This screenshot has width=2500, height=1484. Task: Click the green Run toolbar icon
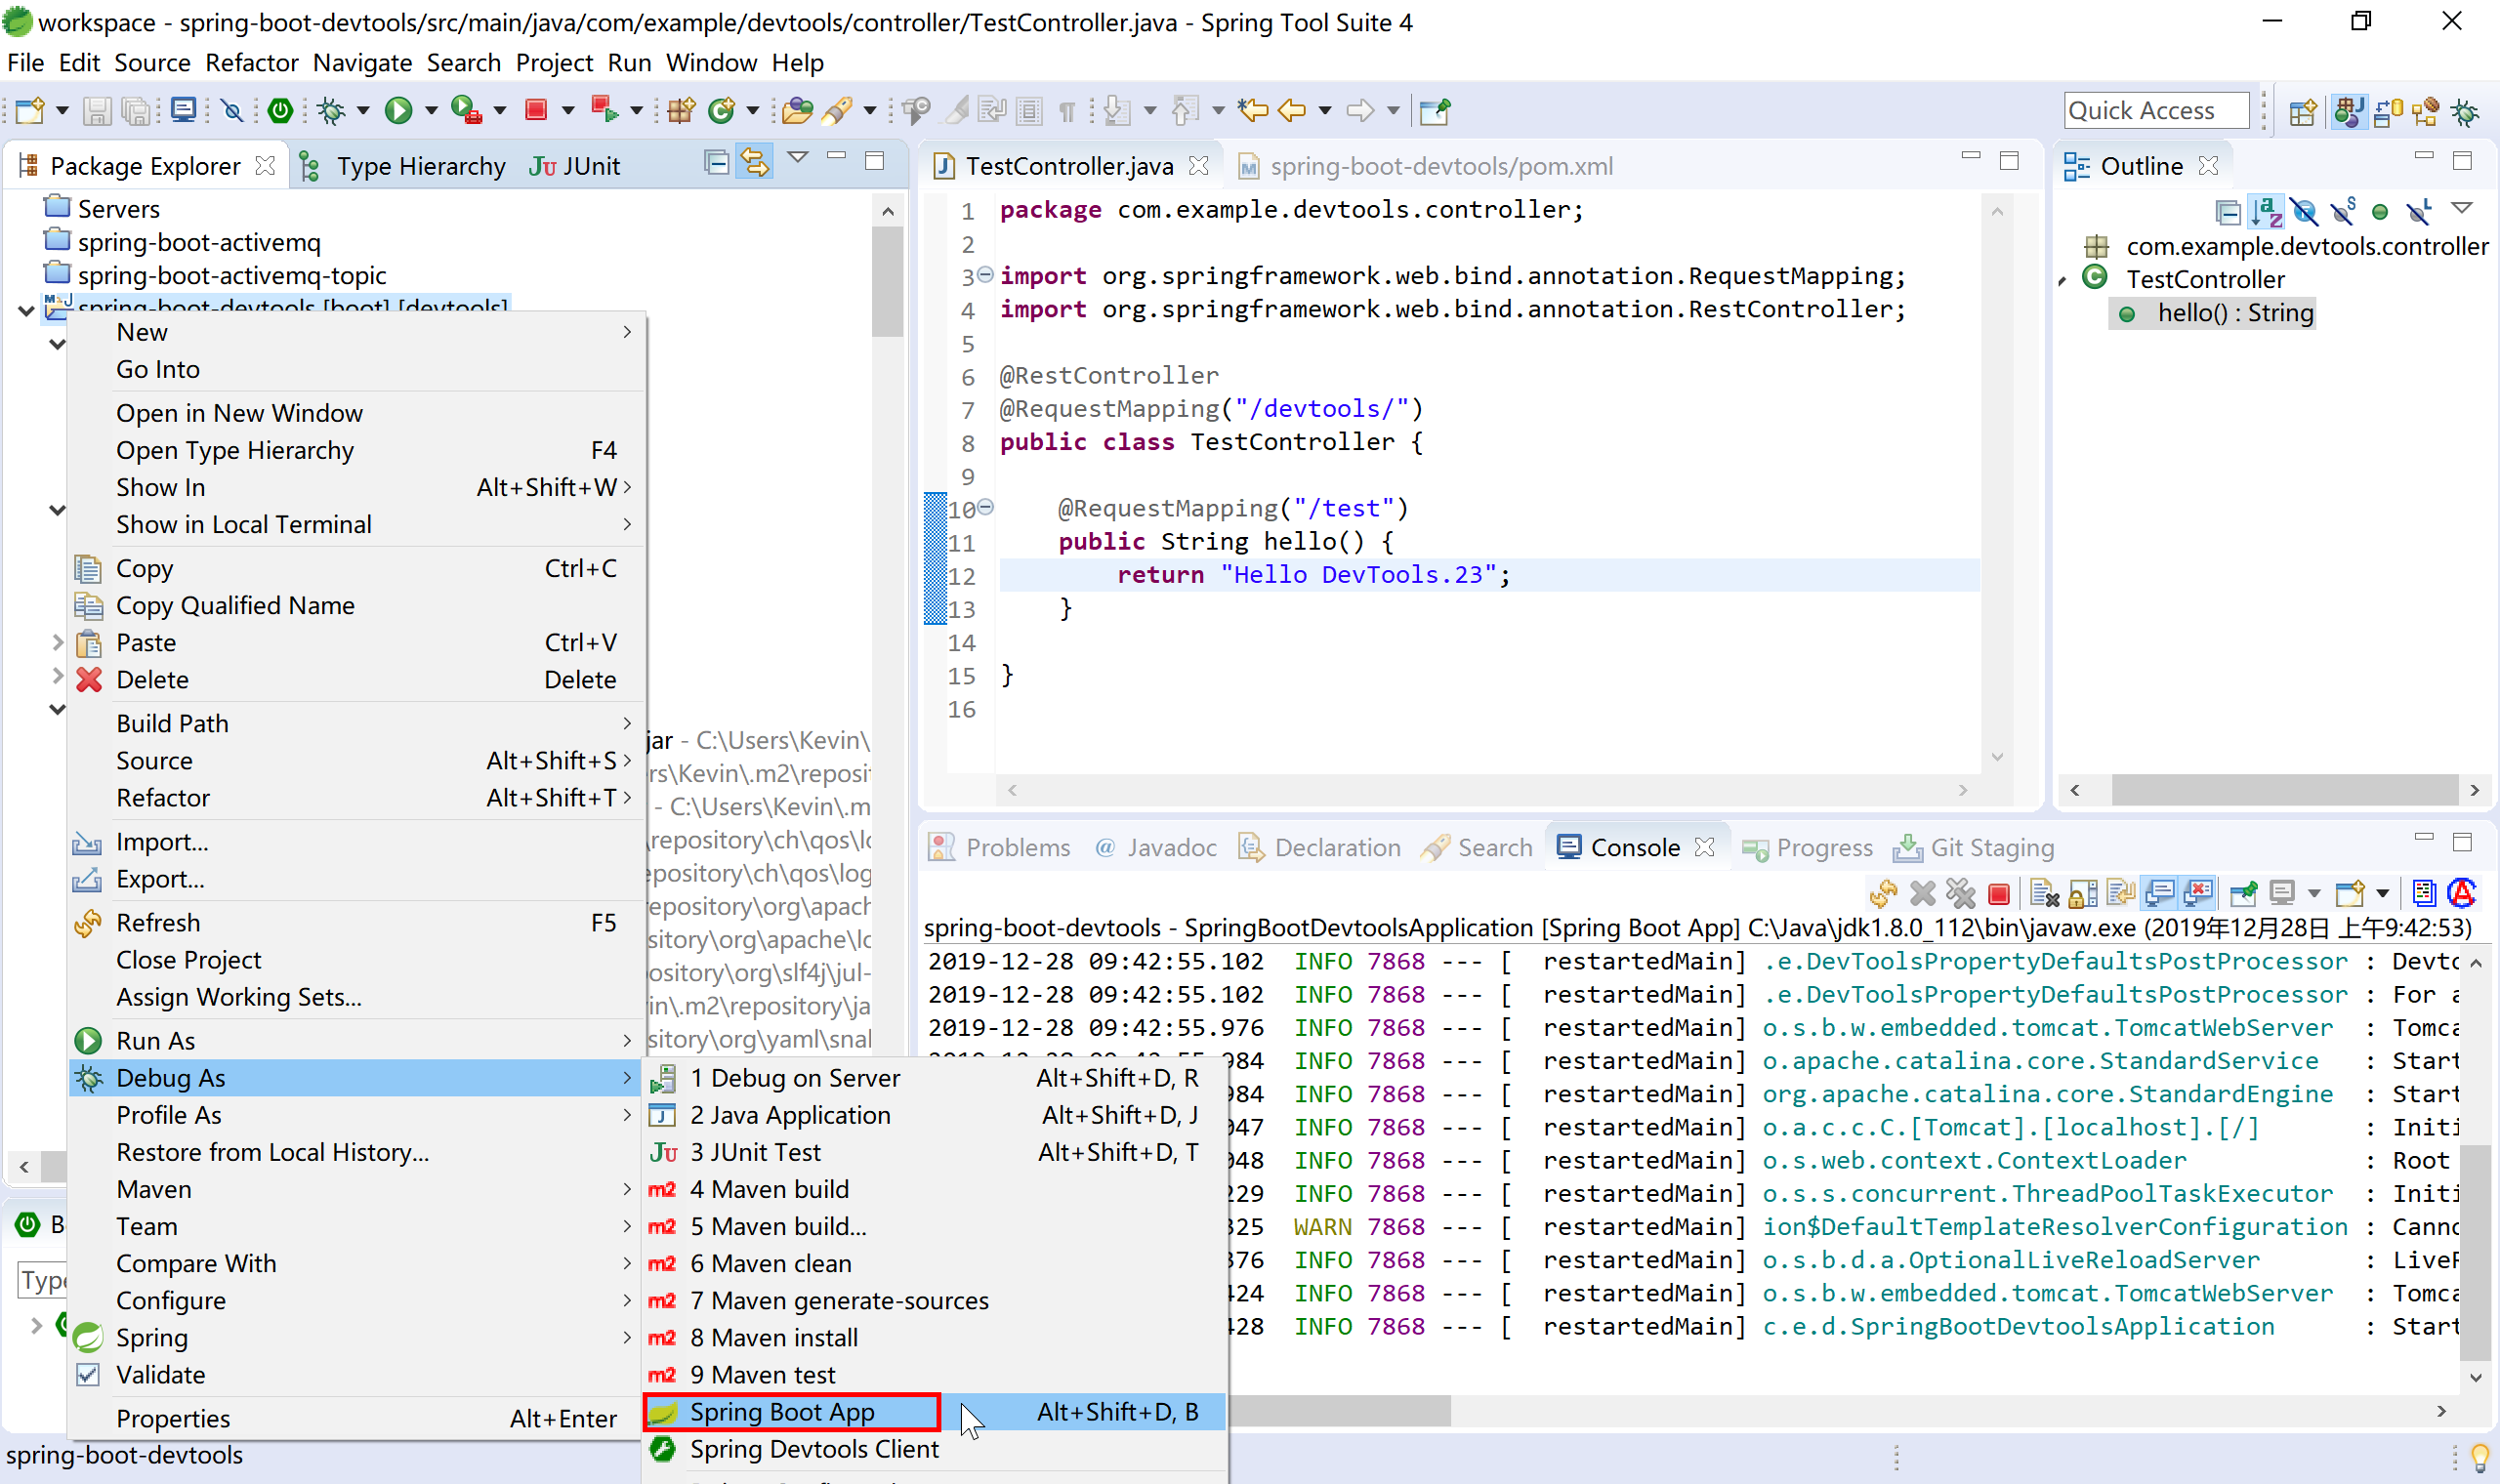pos(398,110)
